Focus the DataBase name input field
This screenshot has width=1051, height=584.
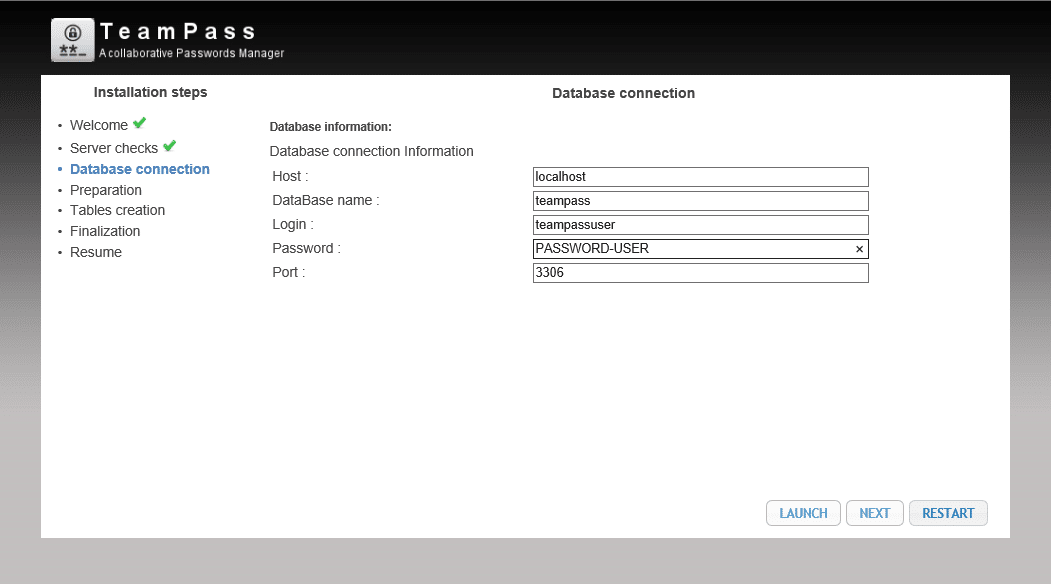click(700, 201)
